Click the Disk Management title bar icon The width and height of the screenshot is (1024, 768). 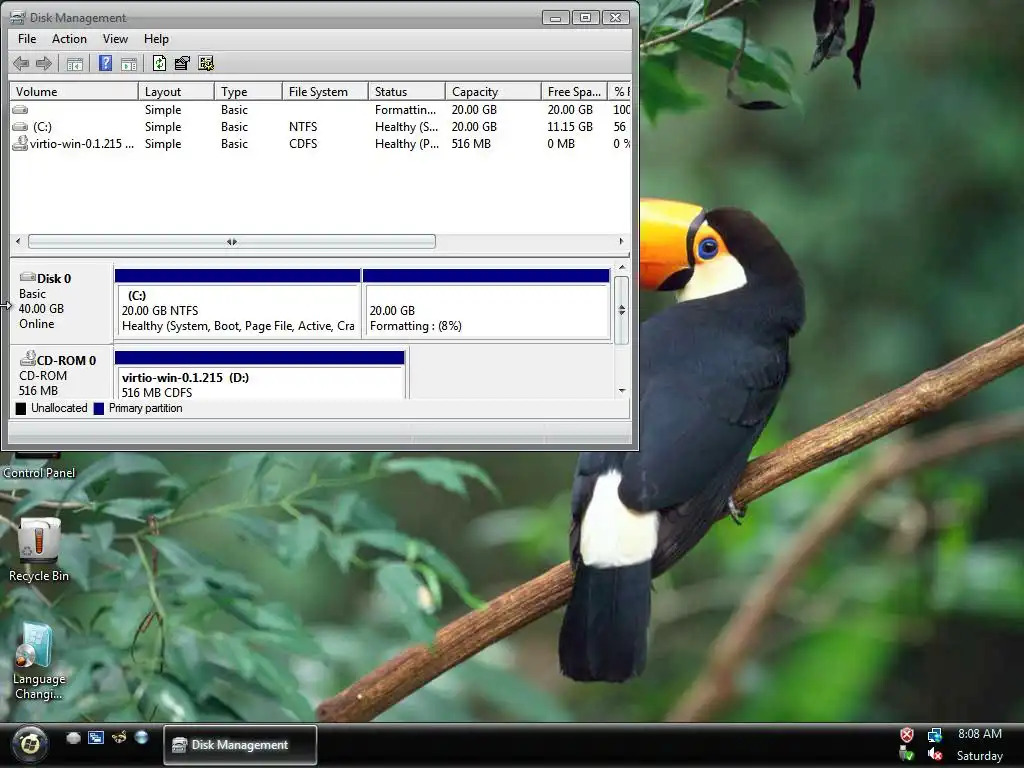18,18
